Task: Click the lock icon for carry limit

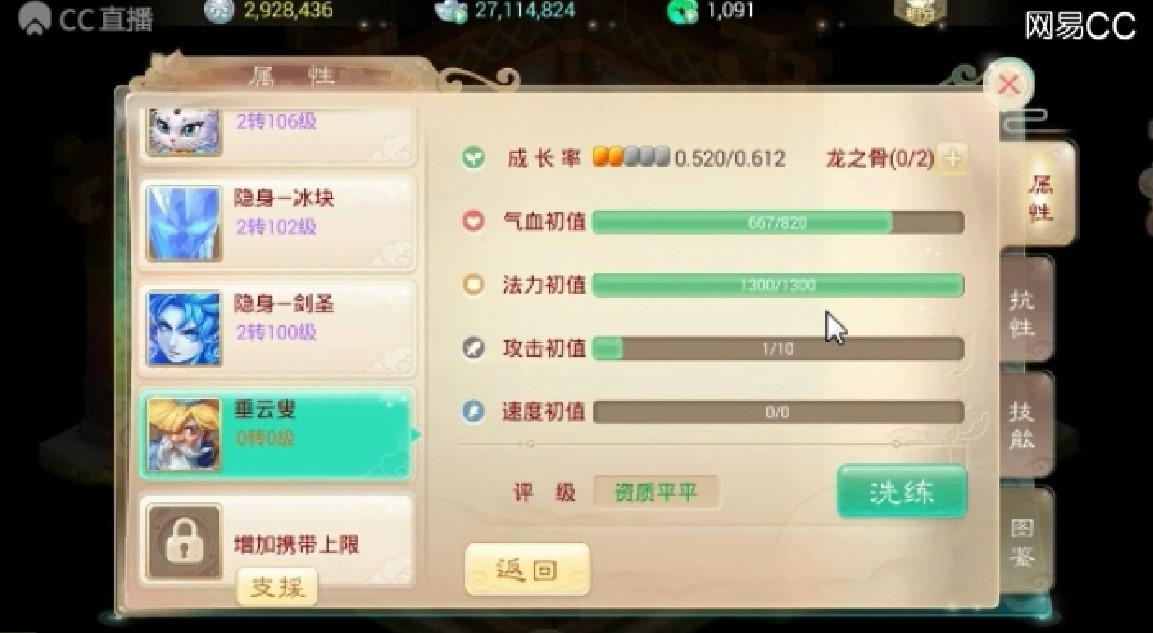Action: pos(184,542)
